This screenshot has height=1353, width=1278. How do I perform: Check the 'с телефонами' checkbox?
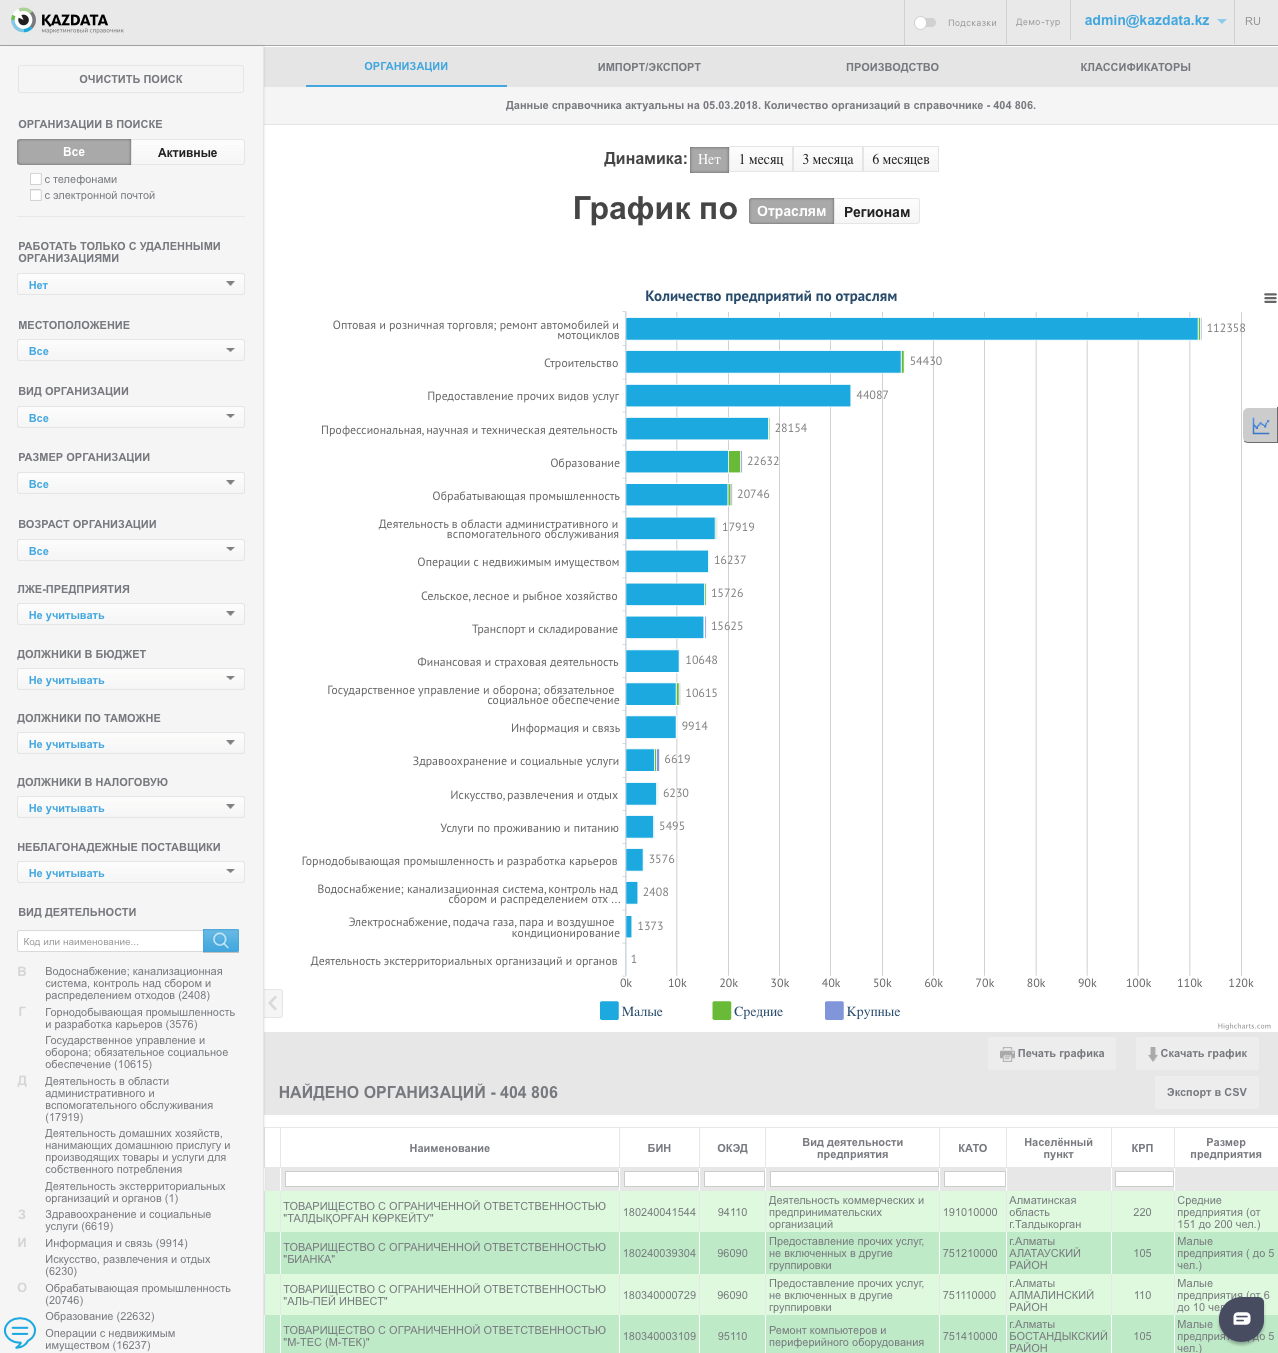coord(36,179)
